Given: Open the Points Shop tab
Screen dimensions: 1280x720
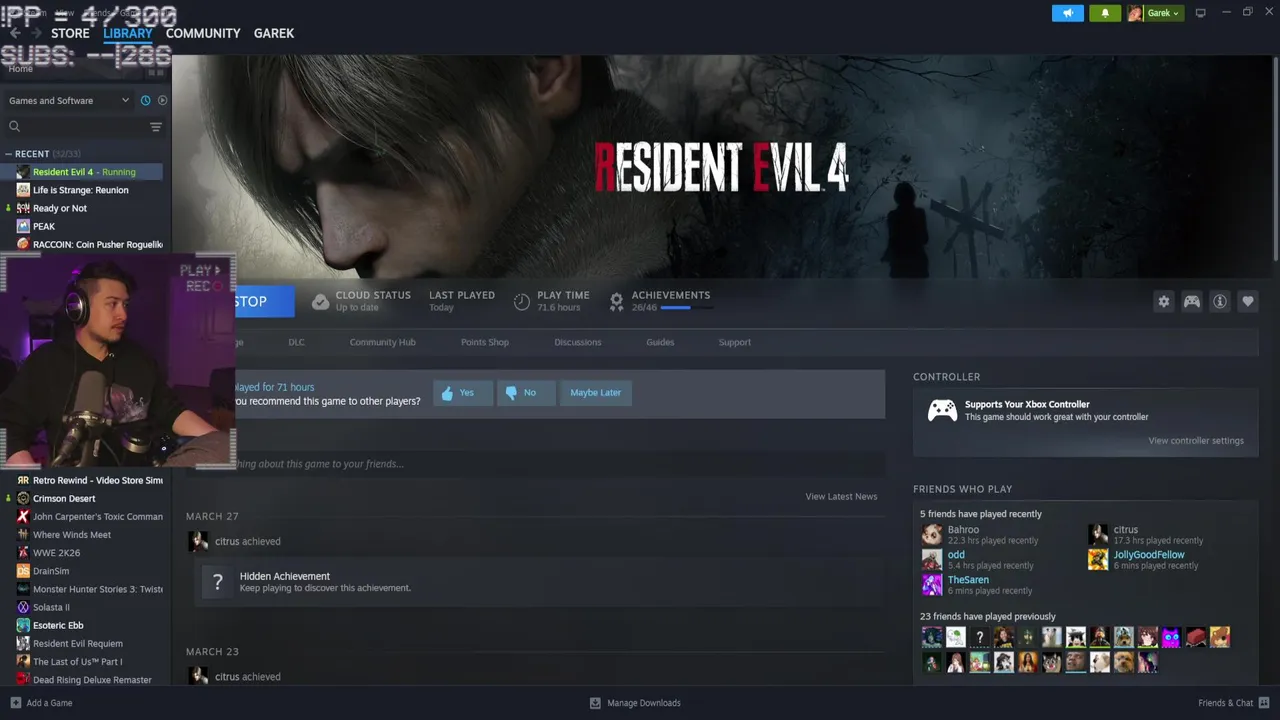Looking at the screenshot, I should coord(485,342).
